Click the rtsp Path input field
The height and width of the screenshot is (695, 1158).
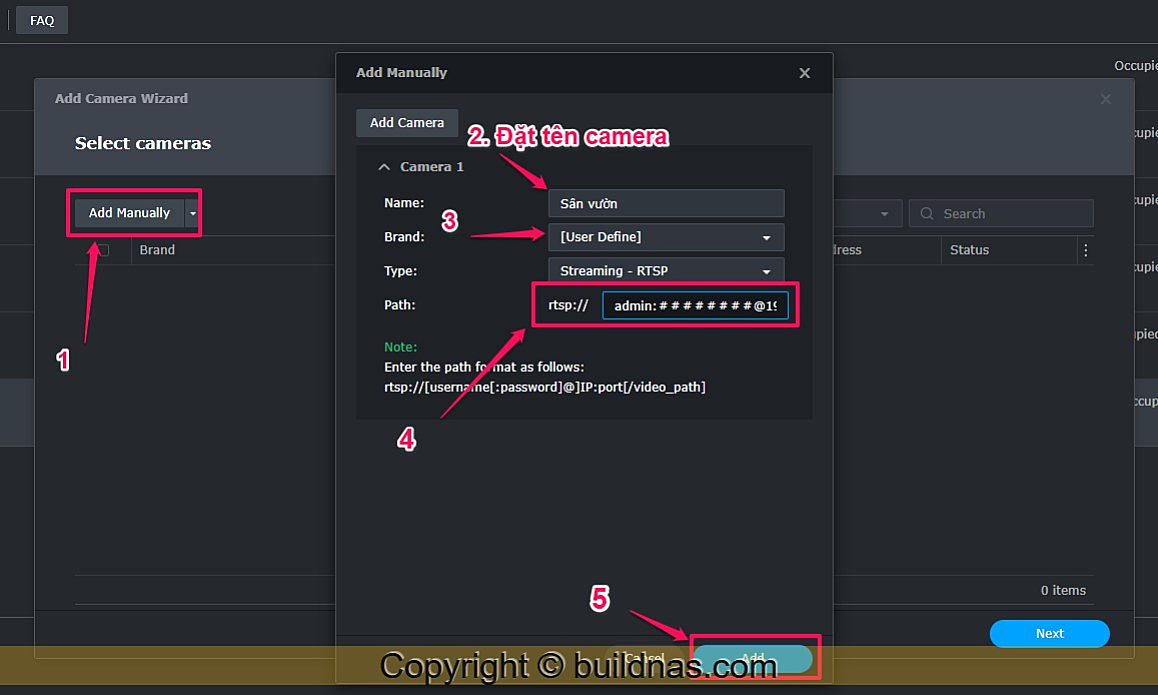pos(695,305)
